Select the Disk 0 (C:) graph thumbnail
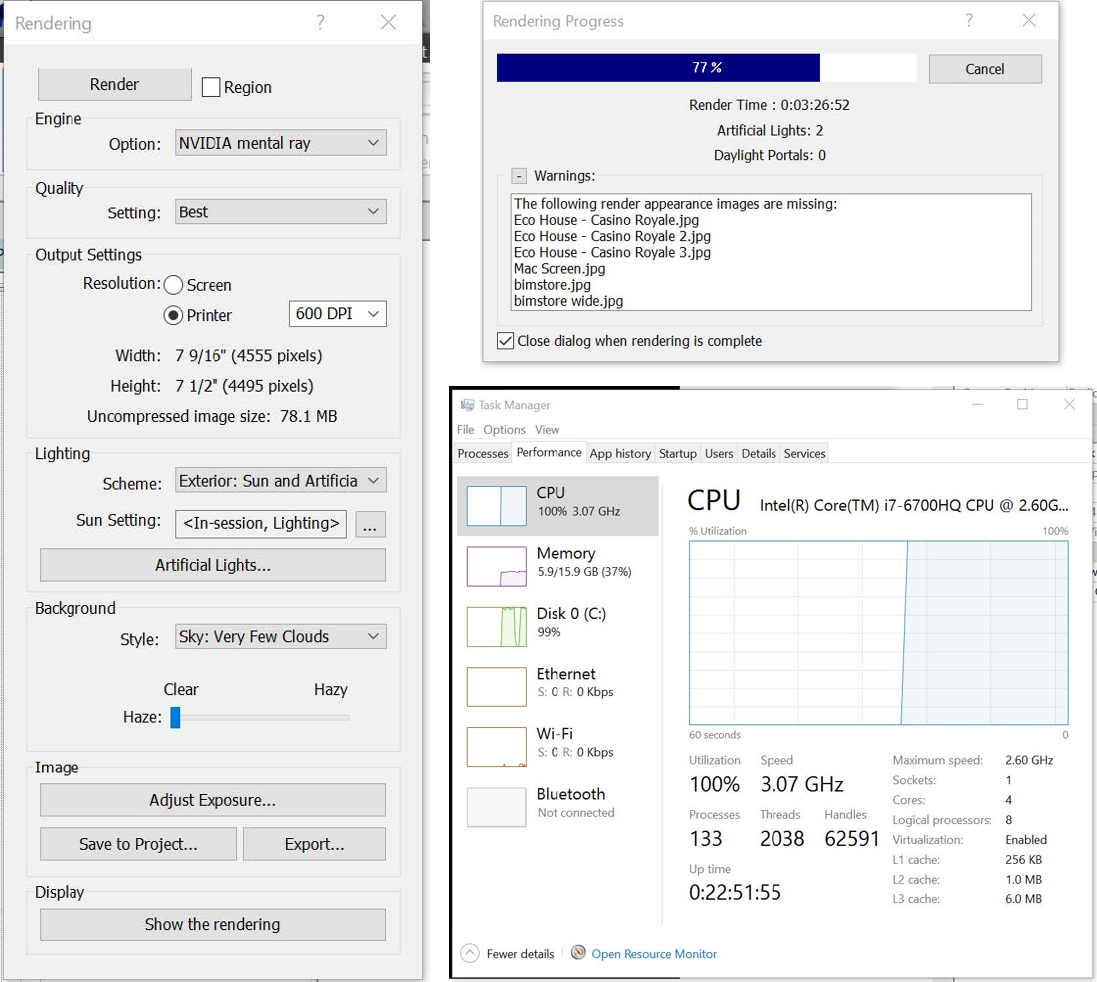Image resolution: width=1097 pixels, height=982 pixels. point(497,627)
